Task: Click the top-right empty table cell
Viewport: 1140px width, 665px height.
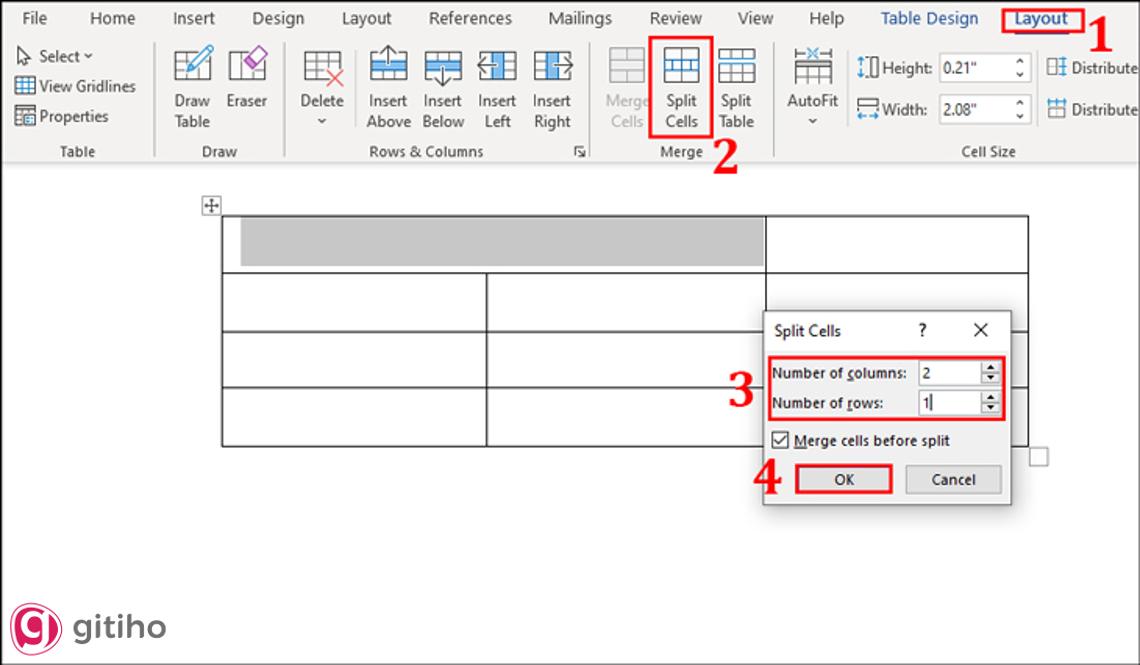Action: pos(896,244)
